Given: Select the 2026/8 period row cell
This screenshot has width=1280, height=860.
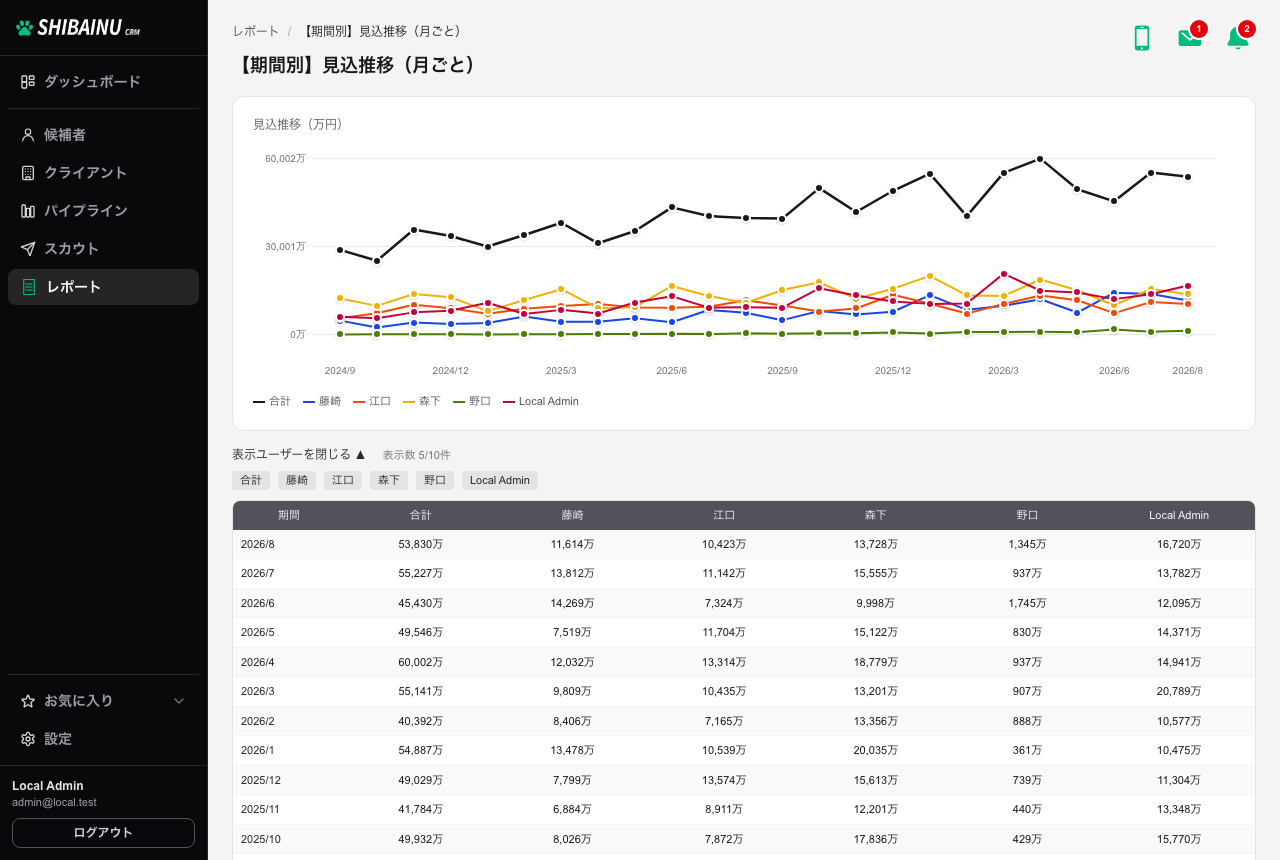Looking at the screenshot, I should tap(289, 544).
